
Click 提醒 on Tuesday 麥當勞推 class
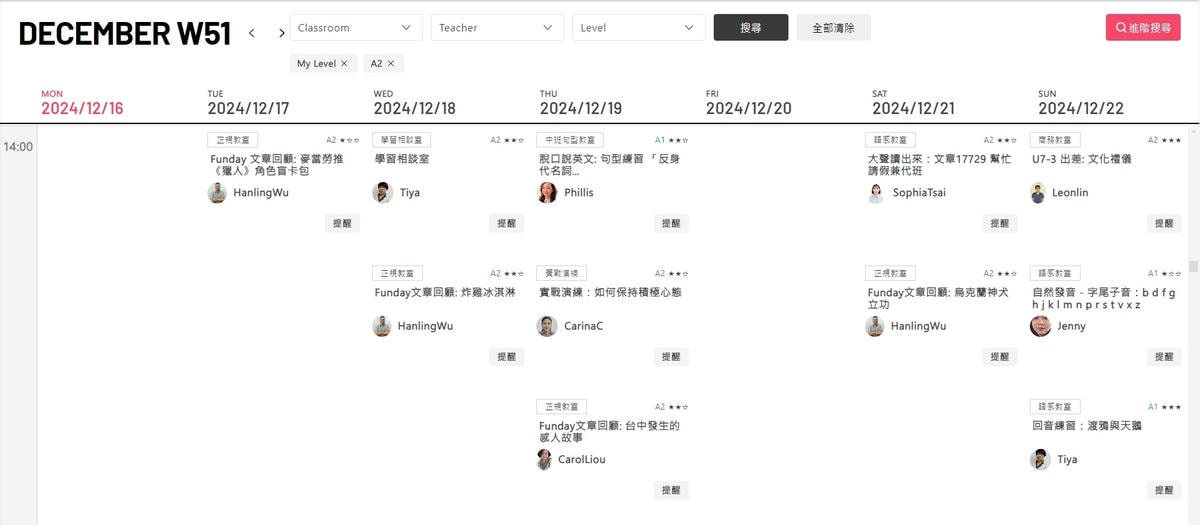point(342,223)
